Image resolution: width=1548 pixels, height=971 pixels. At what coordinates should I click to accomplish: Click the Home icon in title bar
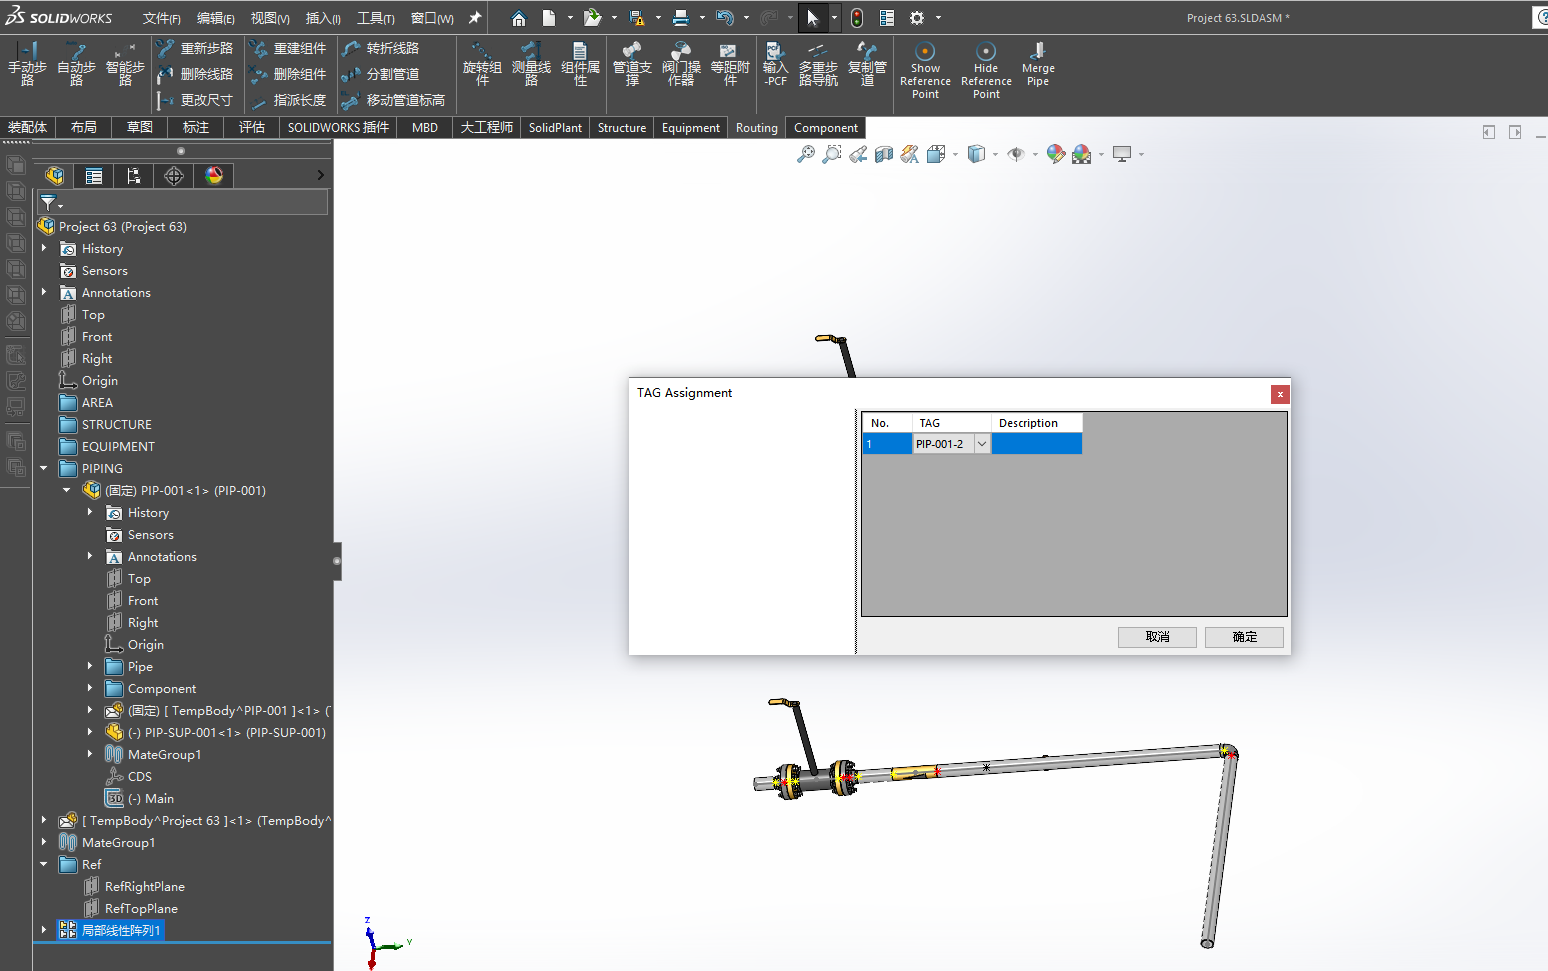518,18
